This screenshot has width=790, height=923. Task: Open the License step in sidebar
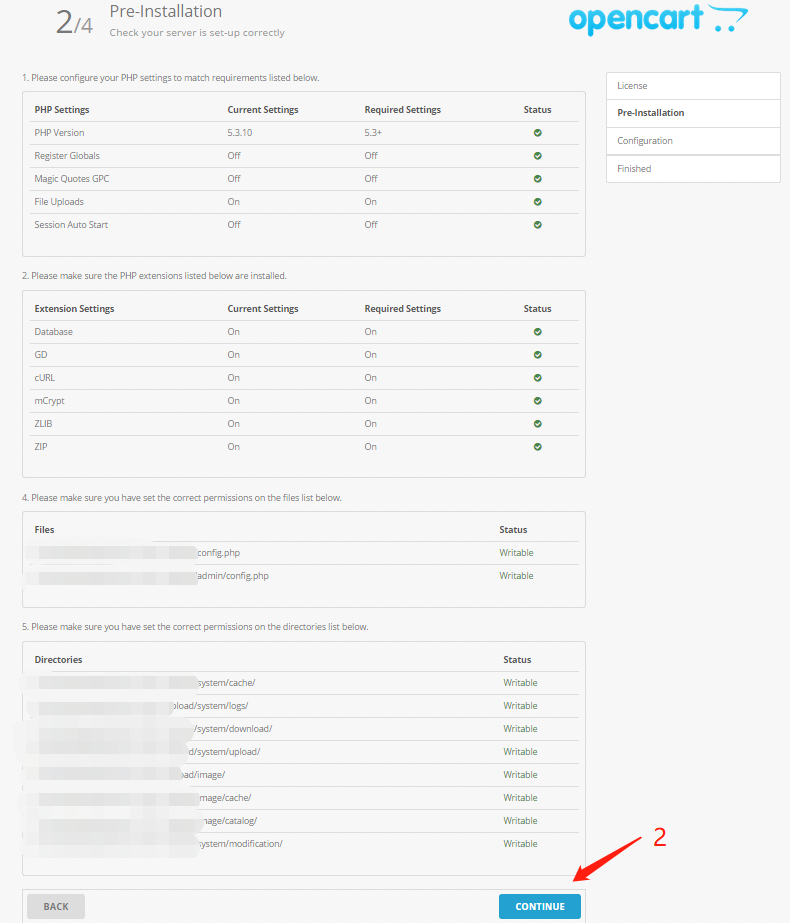click(x=693, y=86)
